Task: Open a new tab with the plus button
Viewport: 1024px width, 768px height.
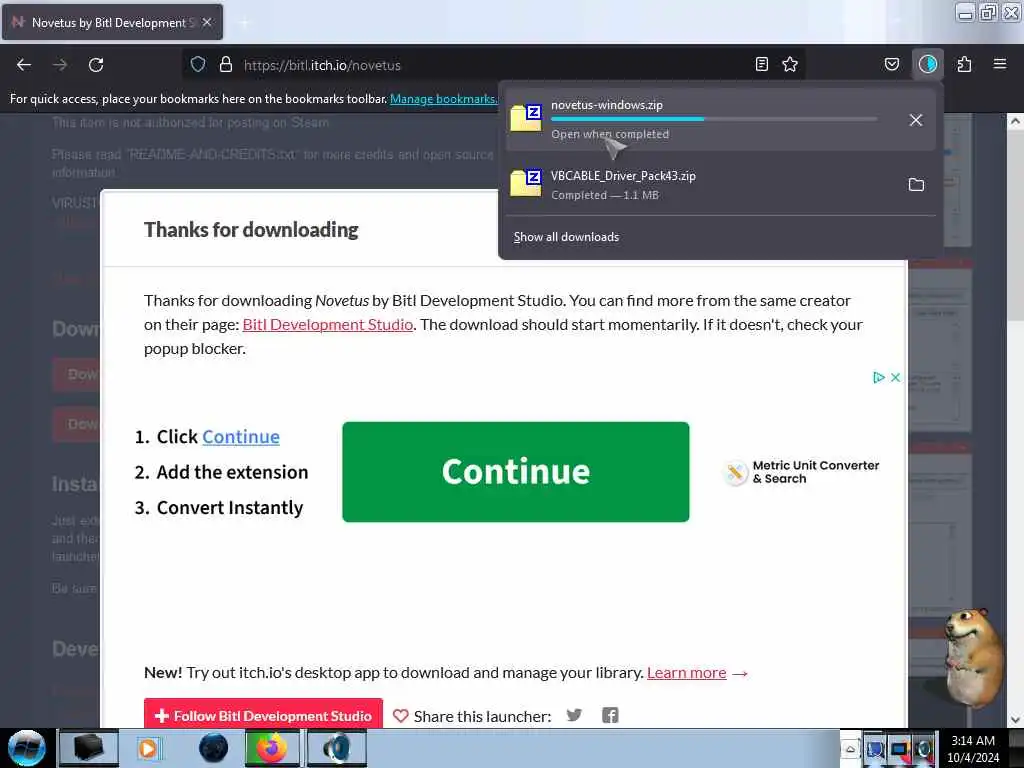Action: 244,23
